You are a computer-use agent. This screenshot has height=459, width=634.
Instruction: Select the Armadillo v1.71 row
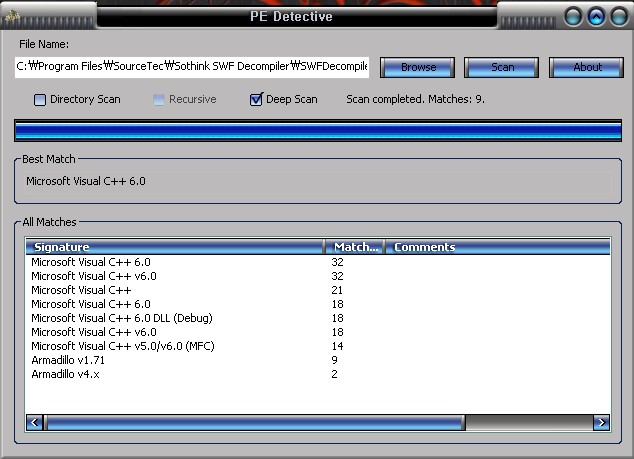pyautogui.click(x=318, y=360)
